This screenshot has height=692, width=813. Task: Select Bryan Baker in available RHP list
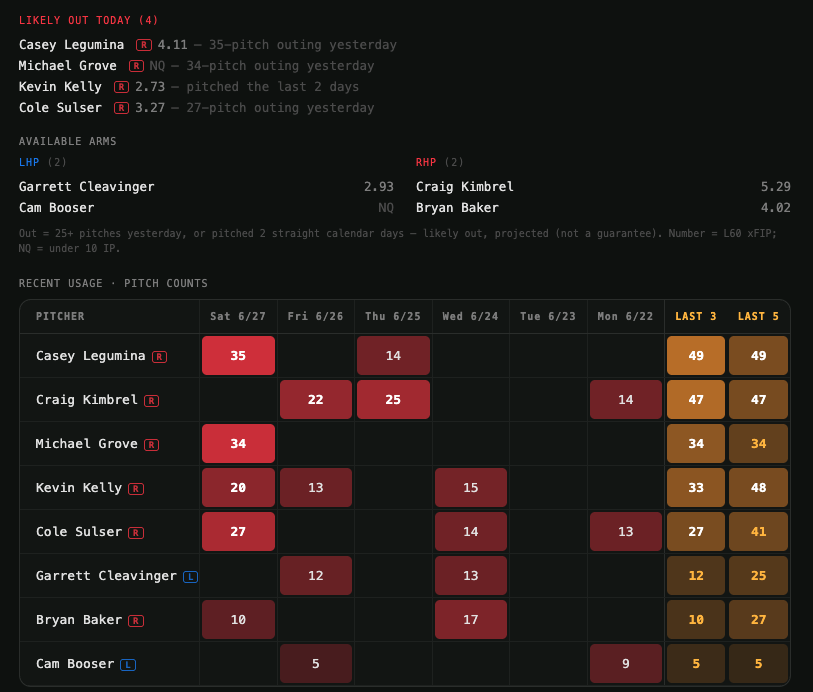point(457,208)
